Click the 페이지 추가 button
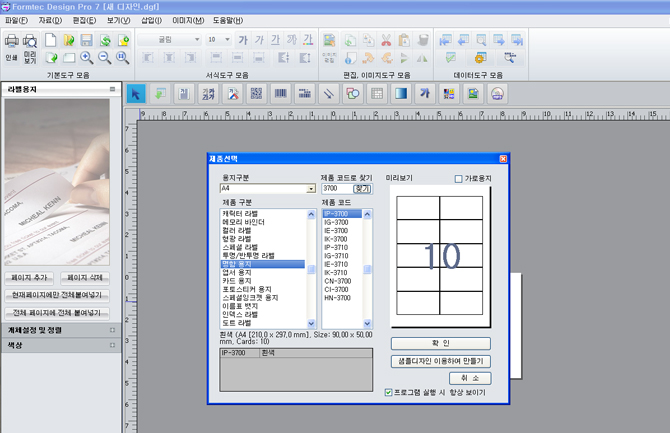 click(x=29, y=278)
